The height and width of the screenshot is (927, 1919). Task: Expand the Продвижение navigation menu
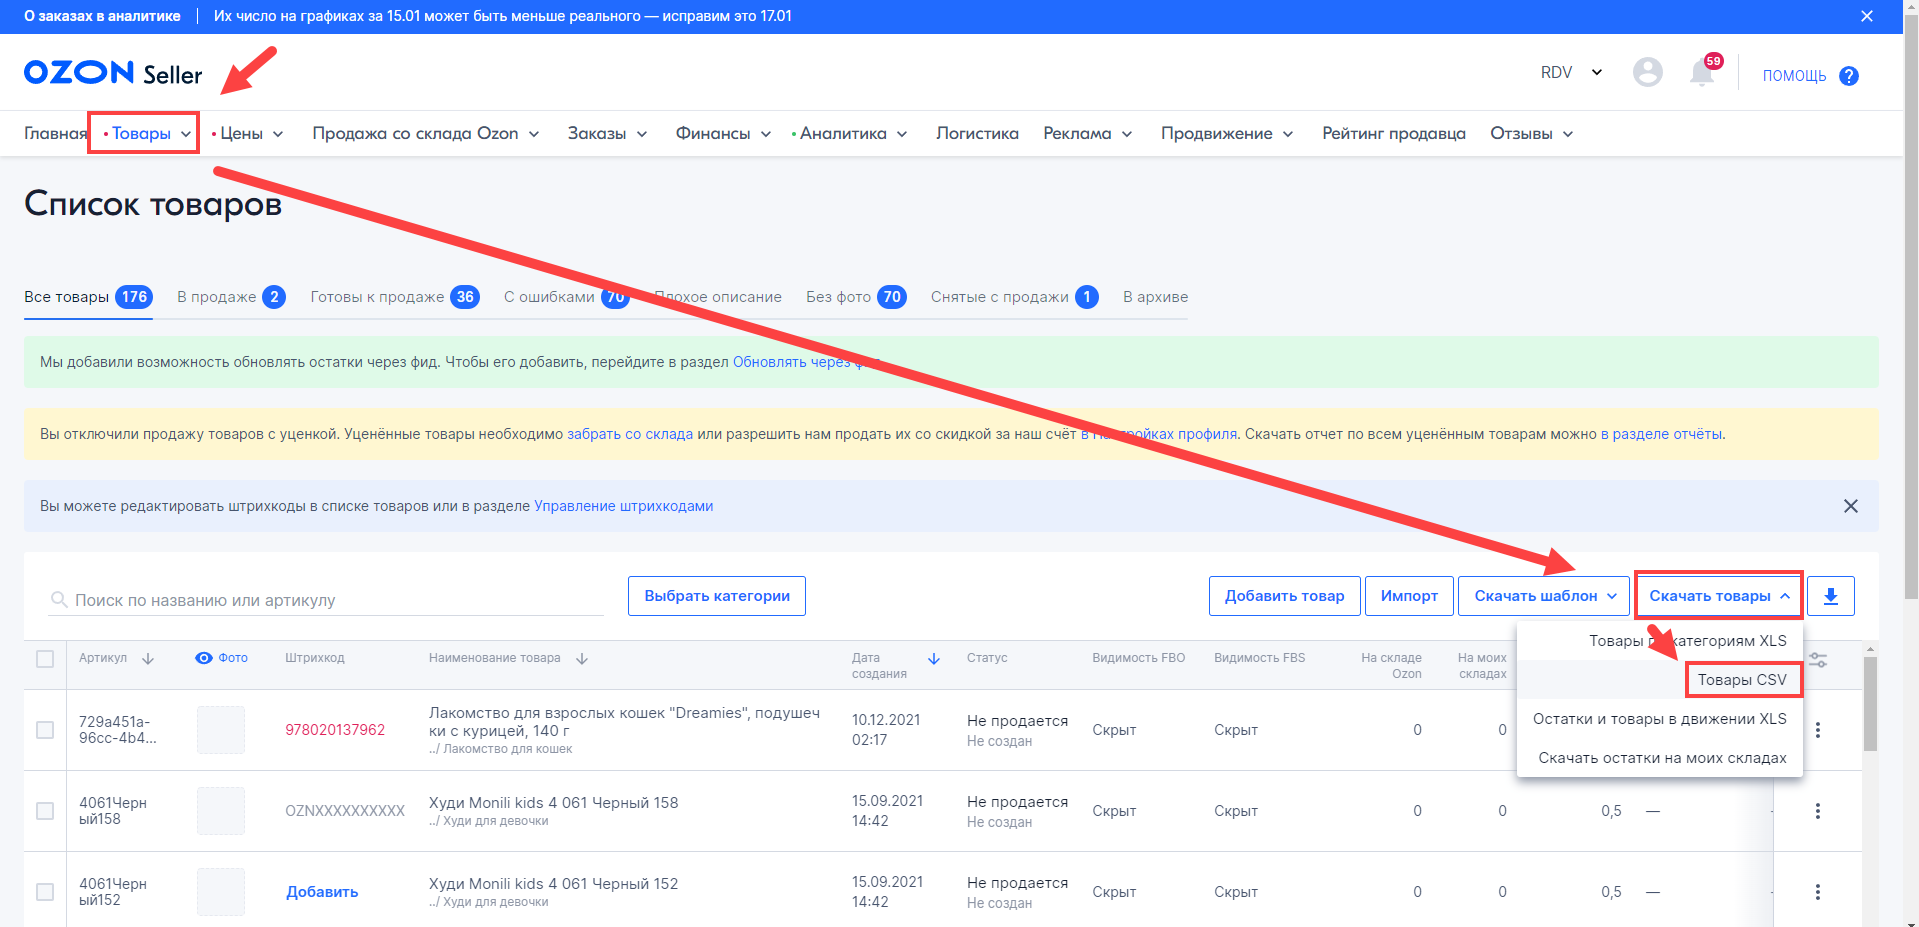(1227, 134)
